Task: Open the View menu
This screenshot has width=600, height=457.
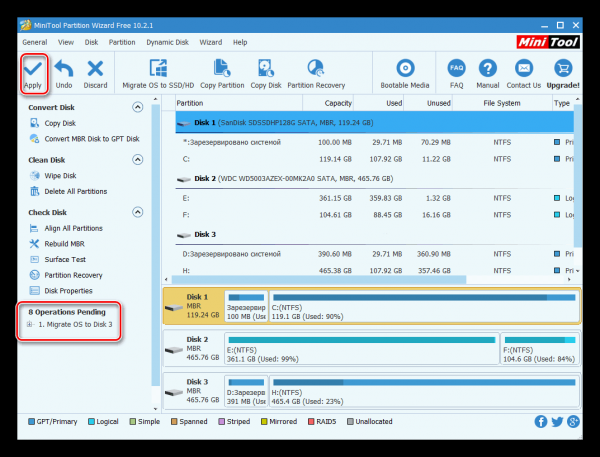Action: pos(66,42)
